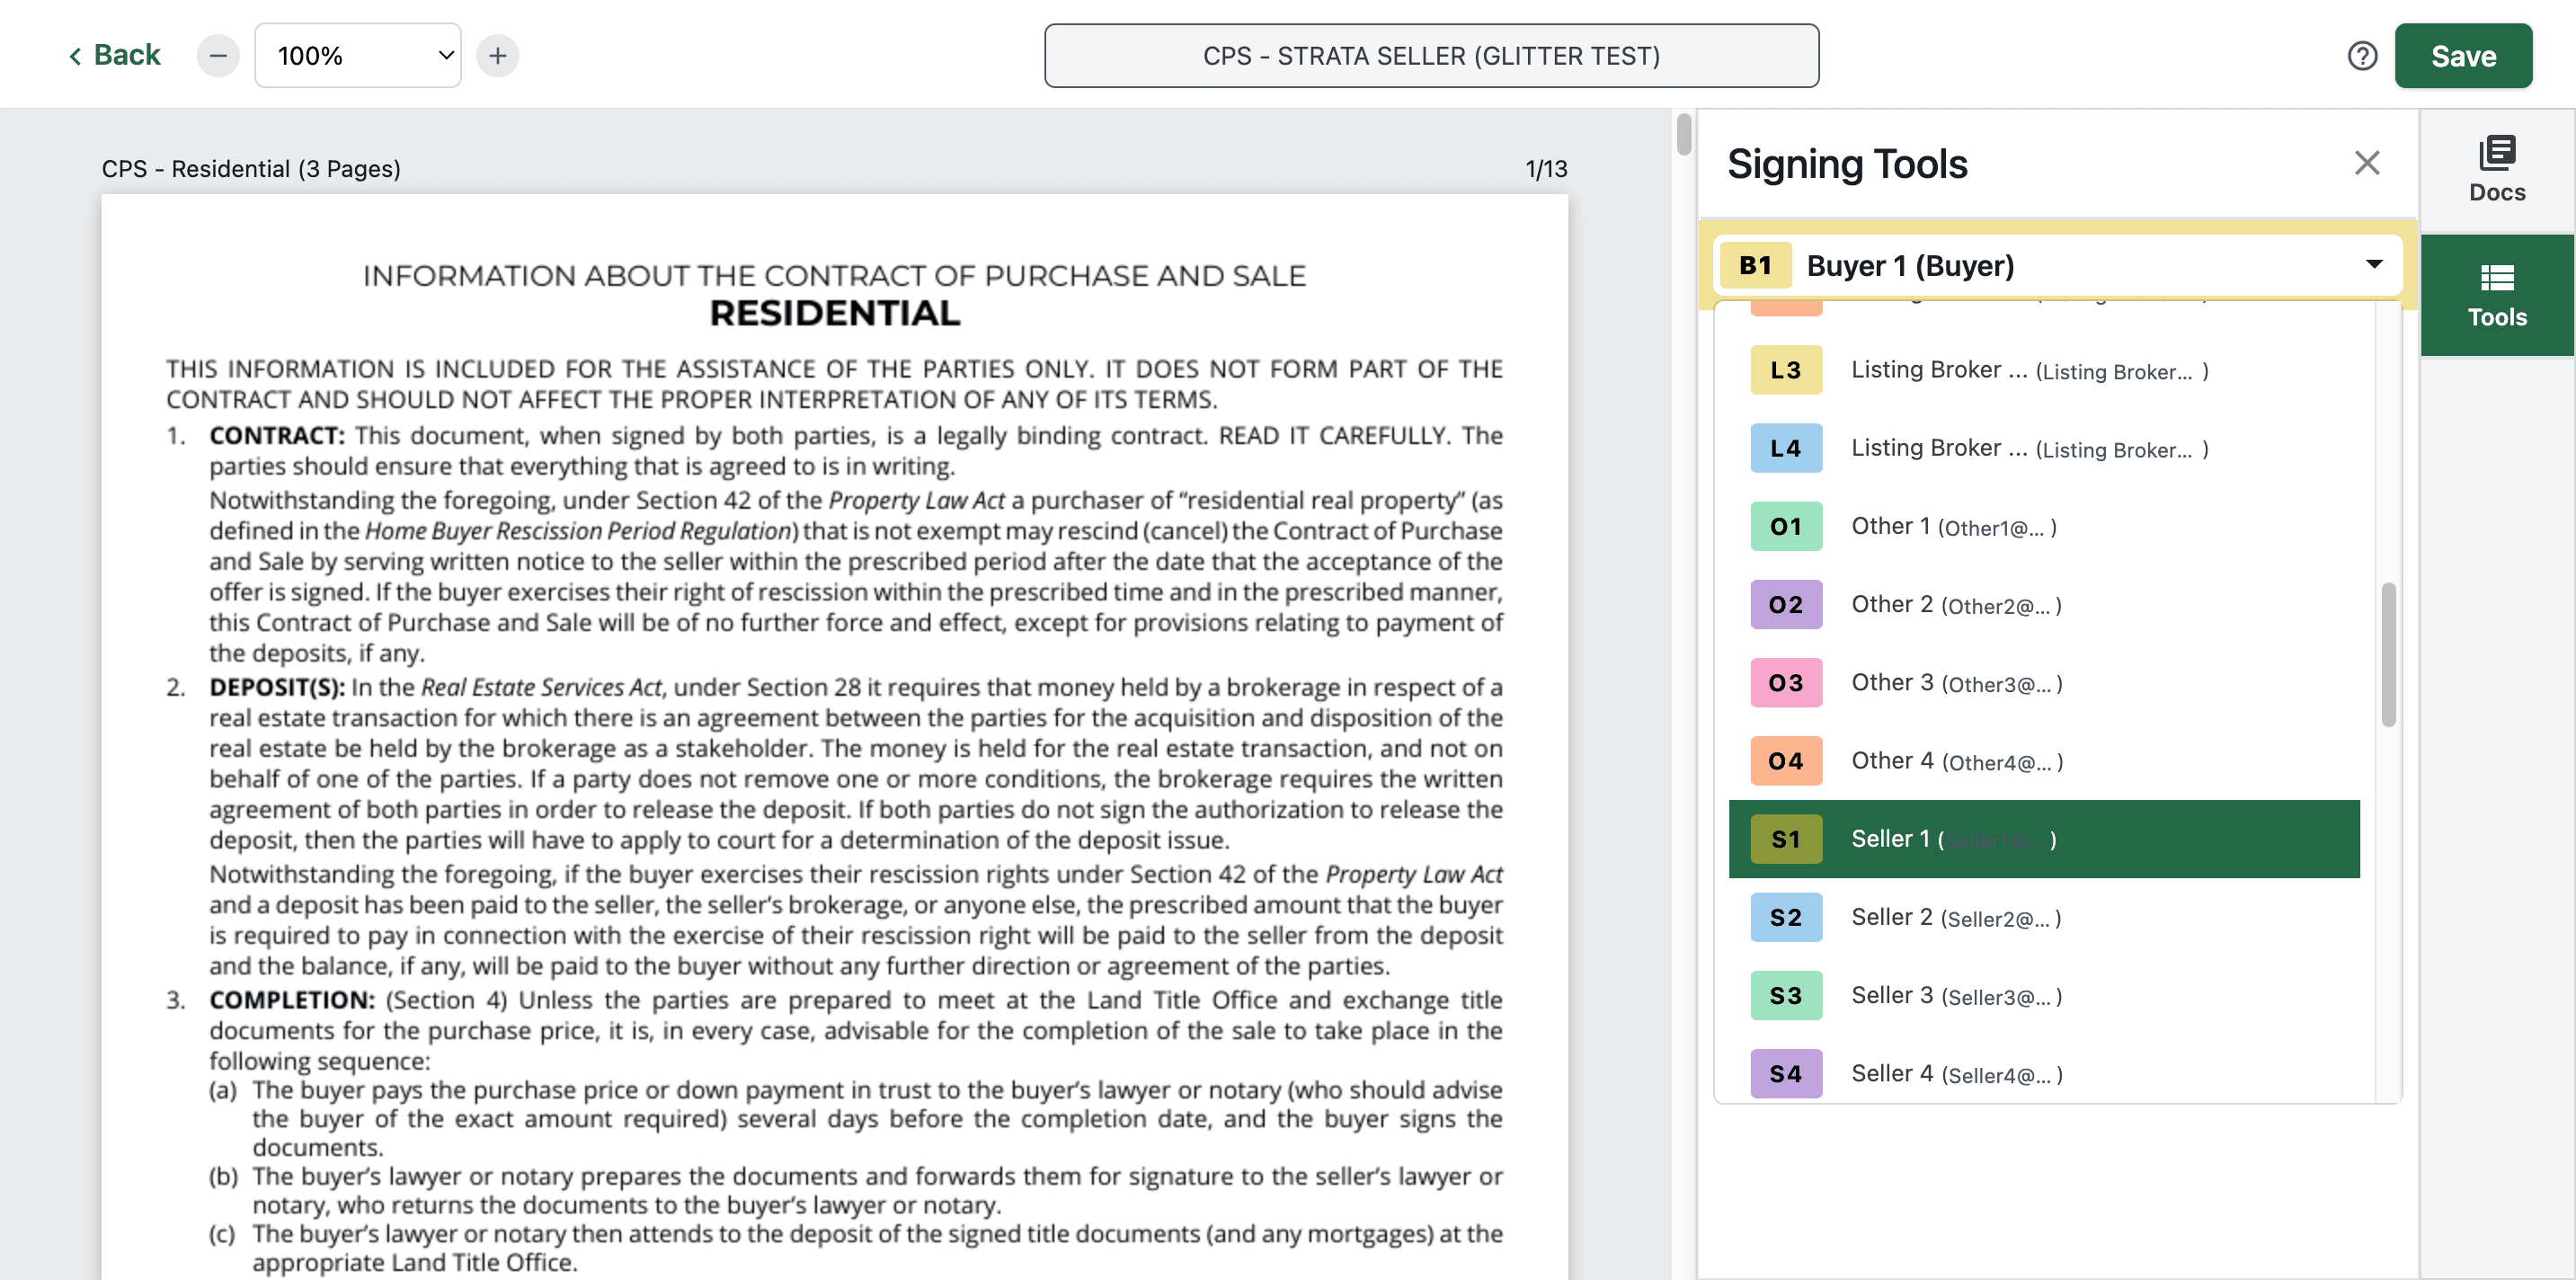Screen dimensions: 2576x1280
Task: Select the L3 Listing Broker option
Action: point(2044,370)
